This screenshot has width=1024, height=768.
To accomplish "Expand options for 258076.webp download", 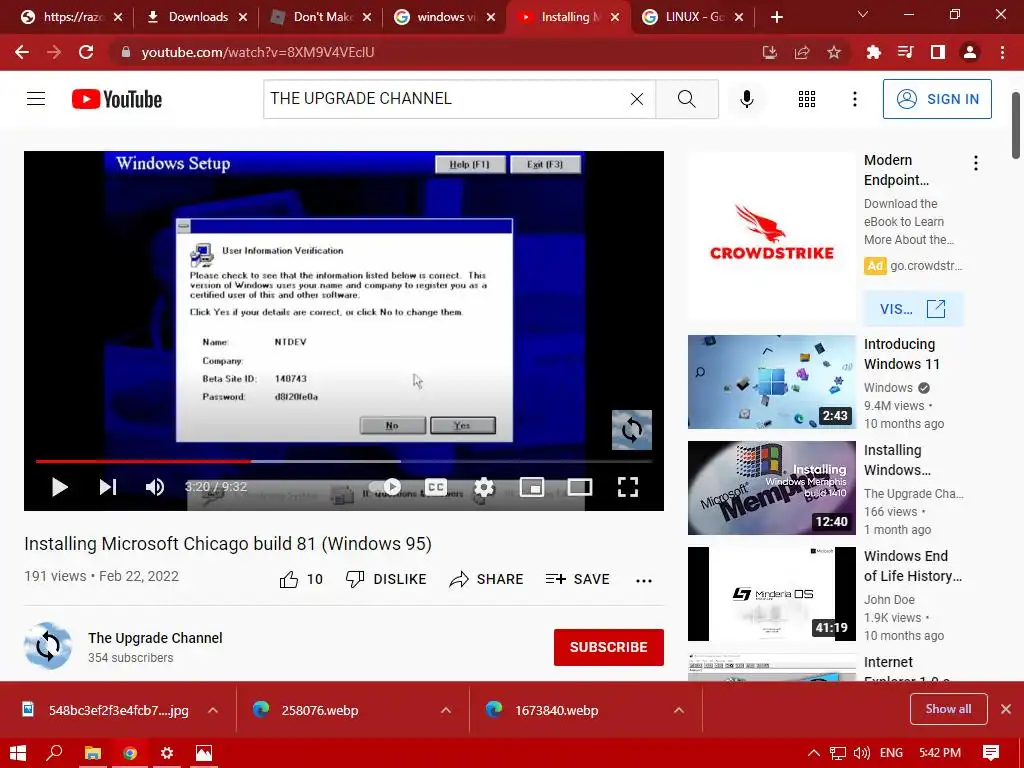I will [x=446, y=711].
